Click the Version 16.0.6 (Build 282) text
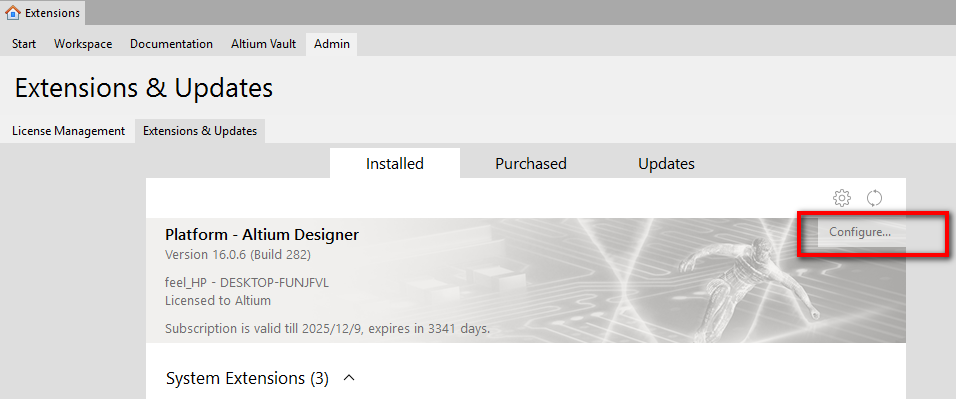This screenshot has height=399, width=956. click(x=238, y=254)
